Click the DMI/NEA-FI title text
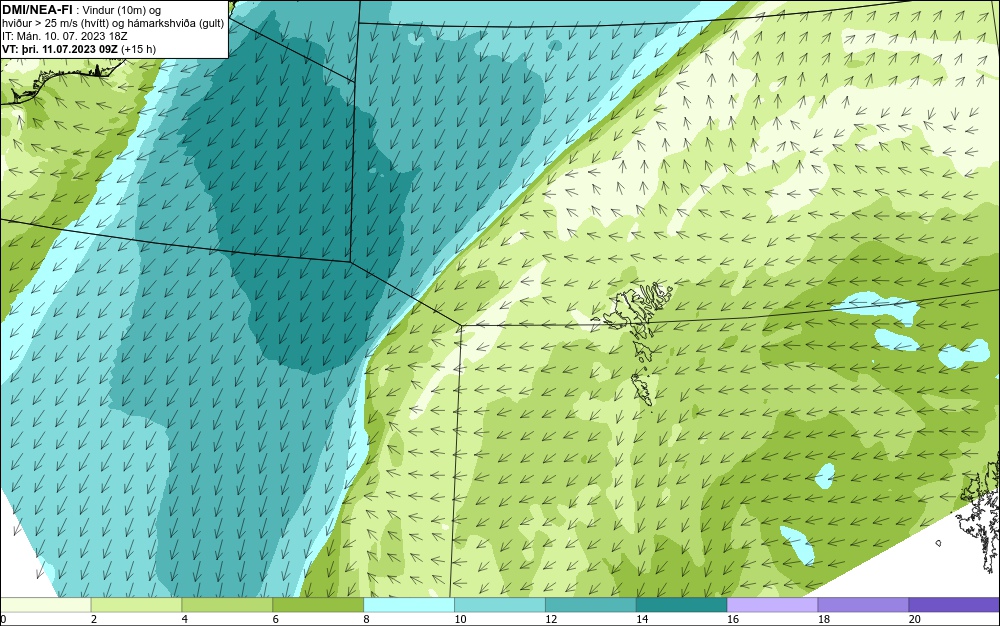Viewport: 1000px width, 626px height. click(x=36, y=10)
